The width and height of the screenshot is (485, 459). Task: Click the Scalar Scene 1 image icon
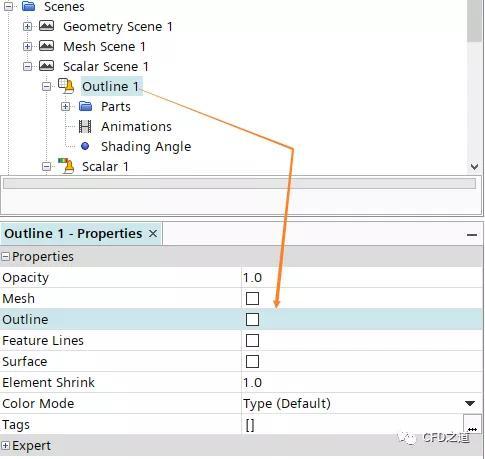(46, 66)
